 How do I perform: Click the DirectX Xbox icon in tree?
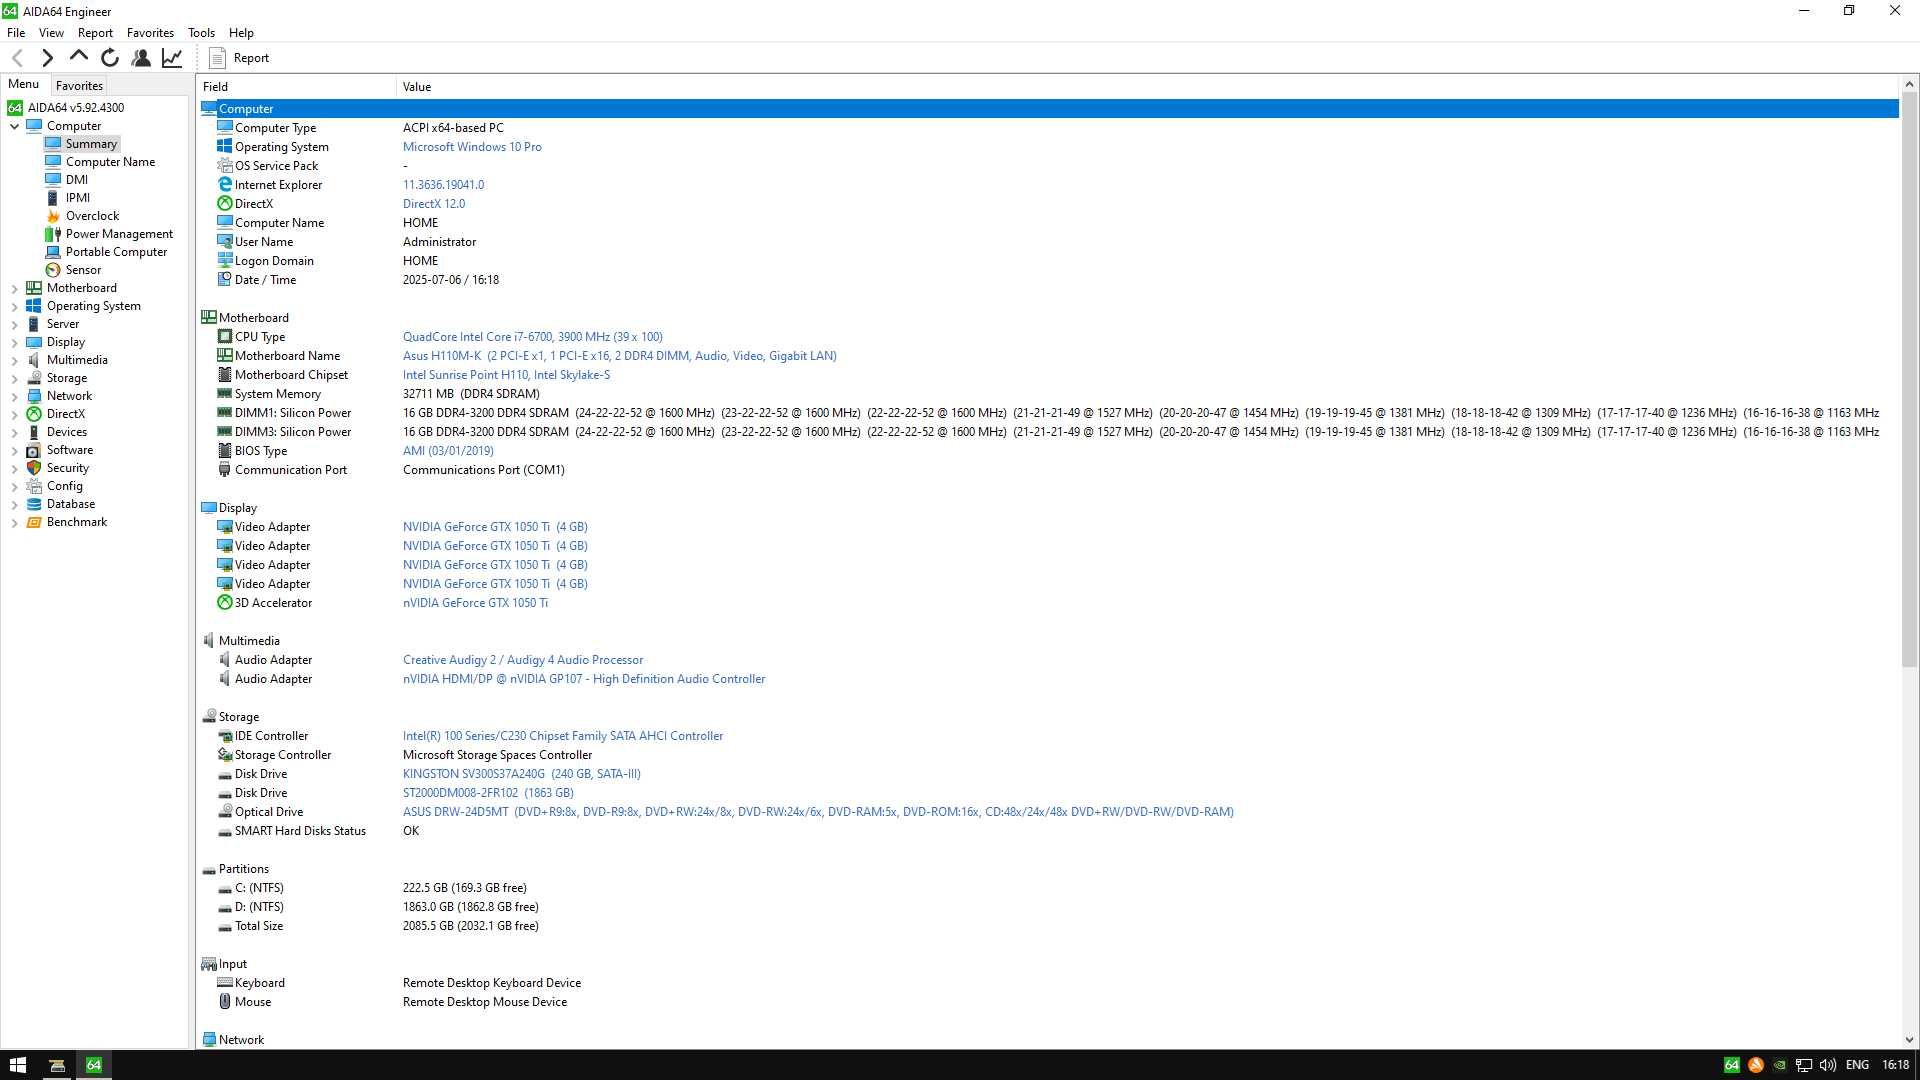(x=34, y=414)
